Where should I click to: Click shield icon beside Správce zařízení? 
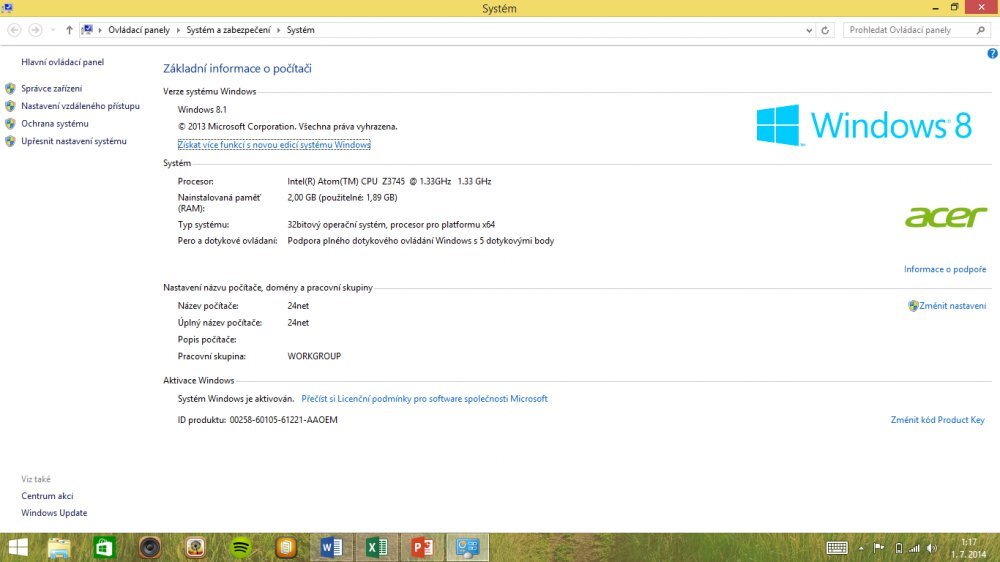10,89
